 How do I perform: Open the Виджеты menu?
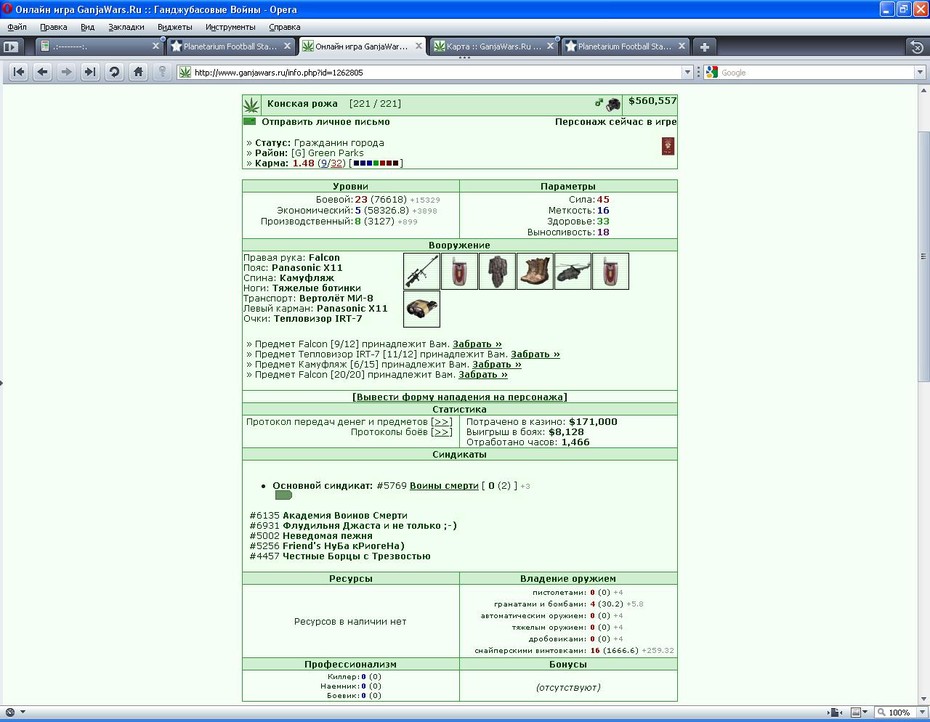(x=174, y=27)
